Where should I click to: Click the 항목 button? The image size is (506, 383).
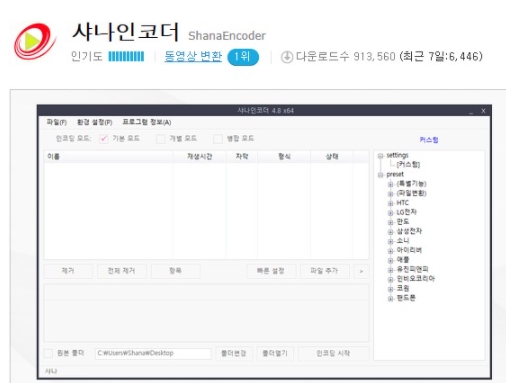click(176, 271)
